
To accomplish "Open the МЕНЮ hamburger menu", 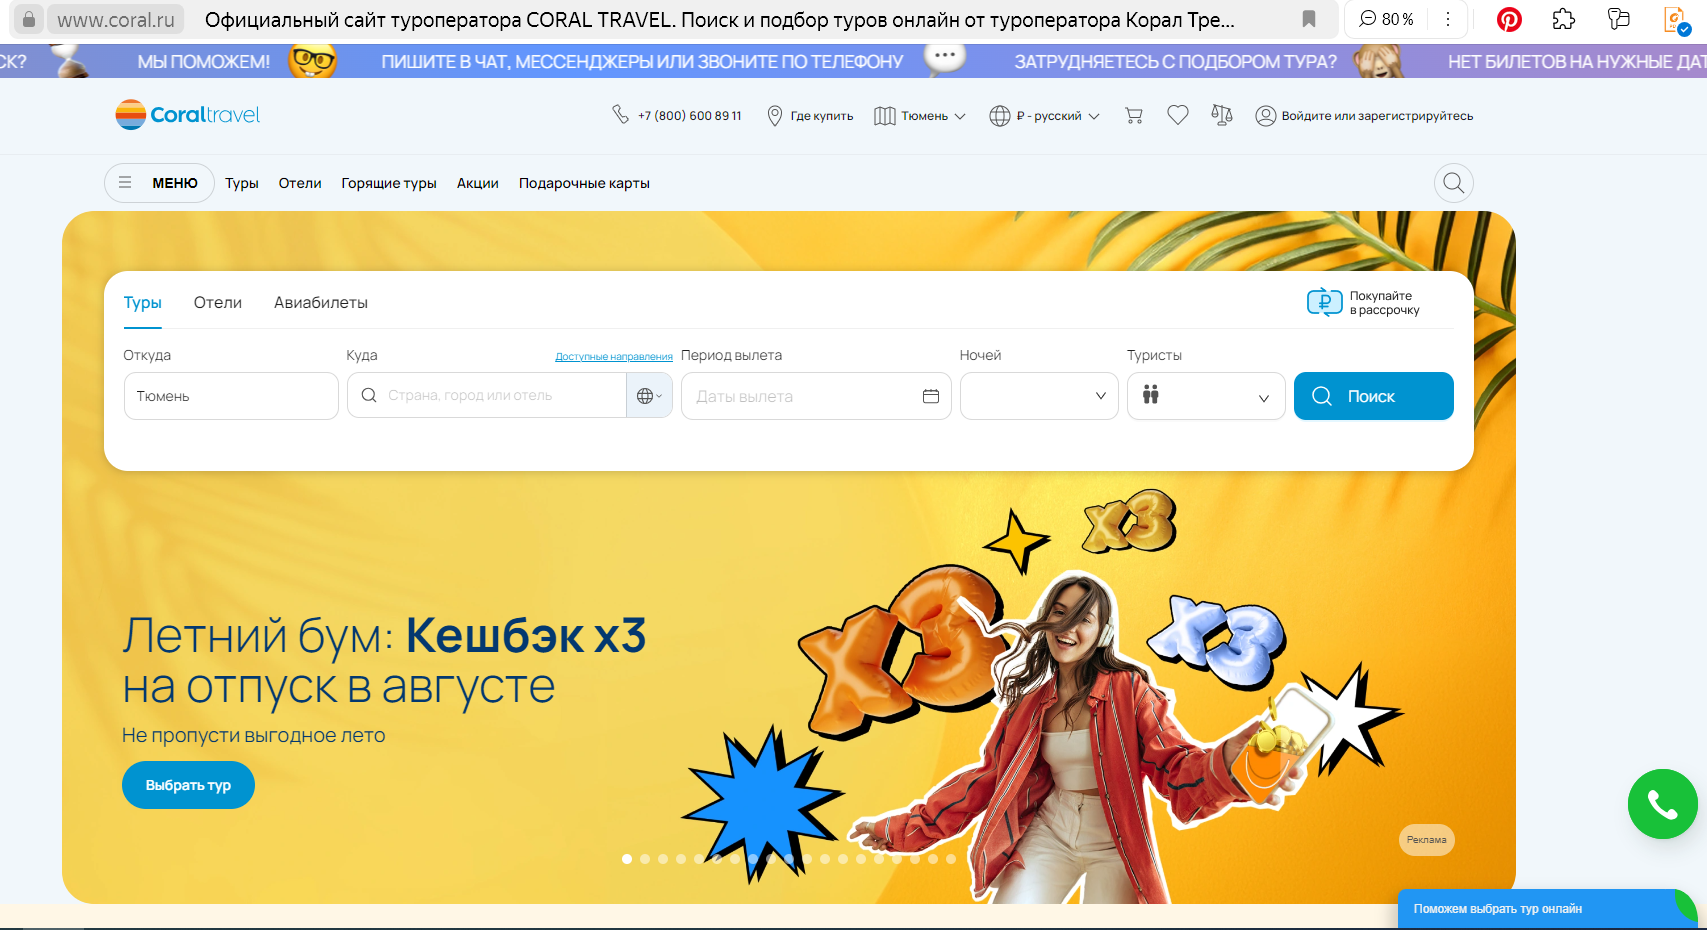I will [159, 183].
